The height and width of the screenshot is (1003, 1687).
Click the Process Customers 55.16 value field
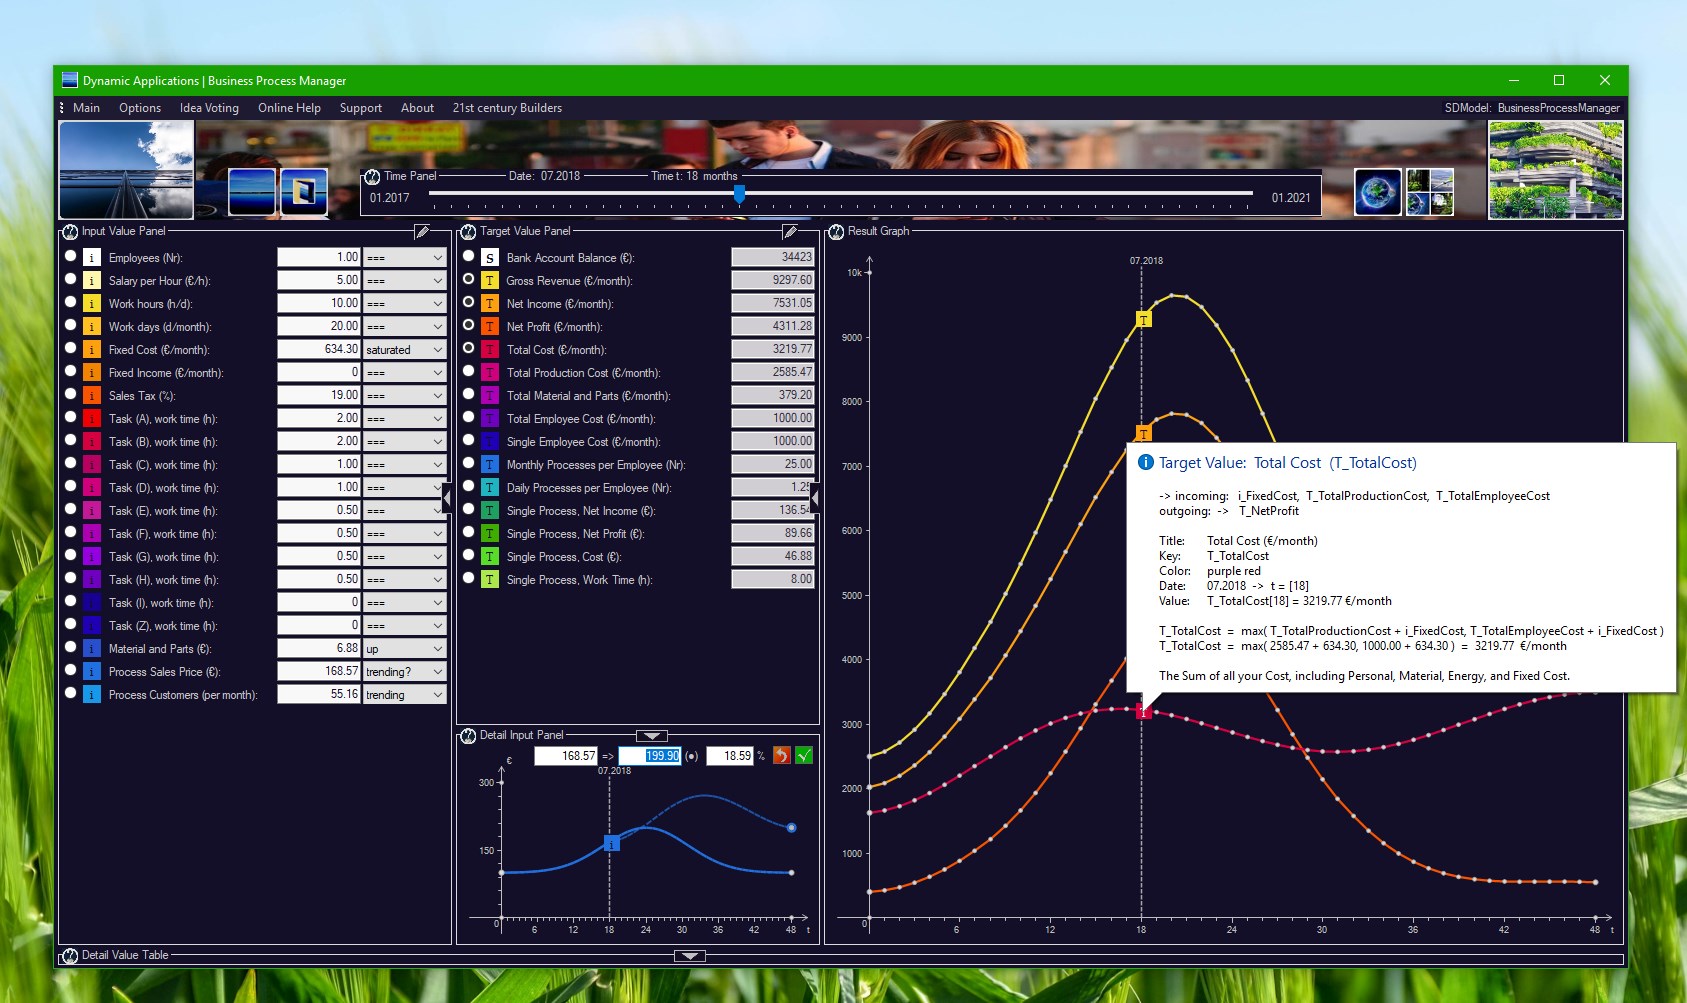[318, 695]
